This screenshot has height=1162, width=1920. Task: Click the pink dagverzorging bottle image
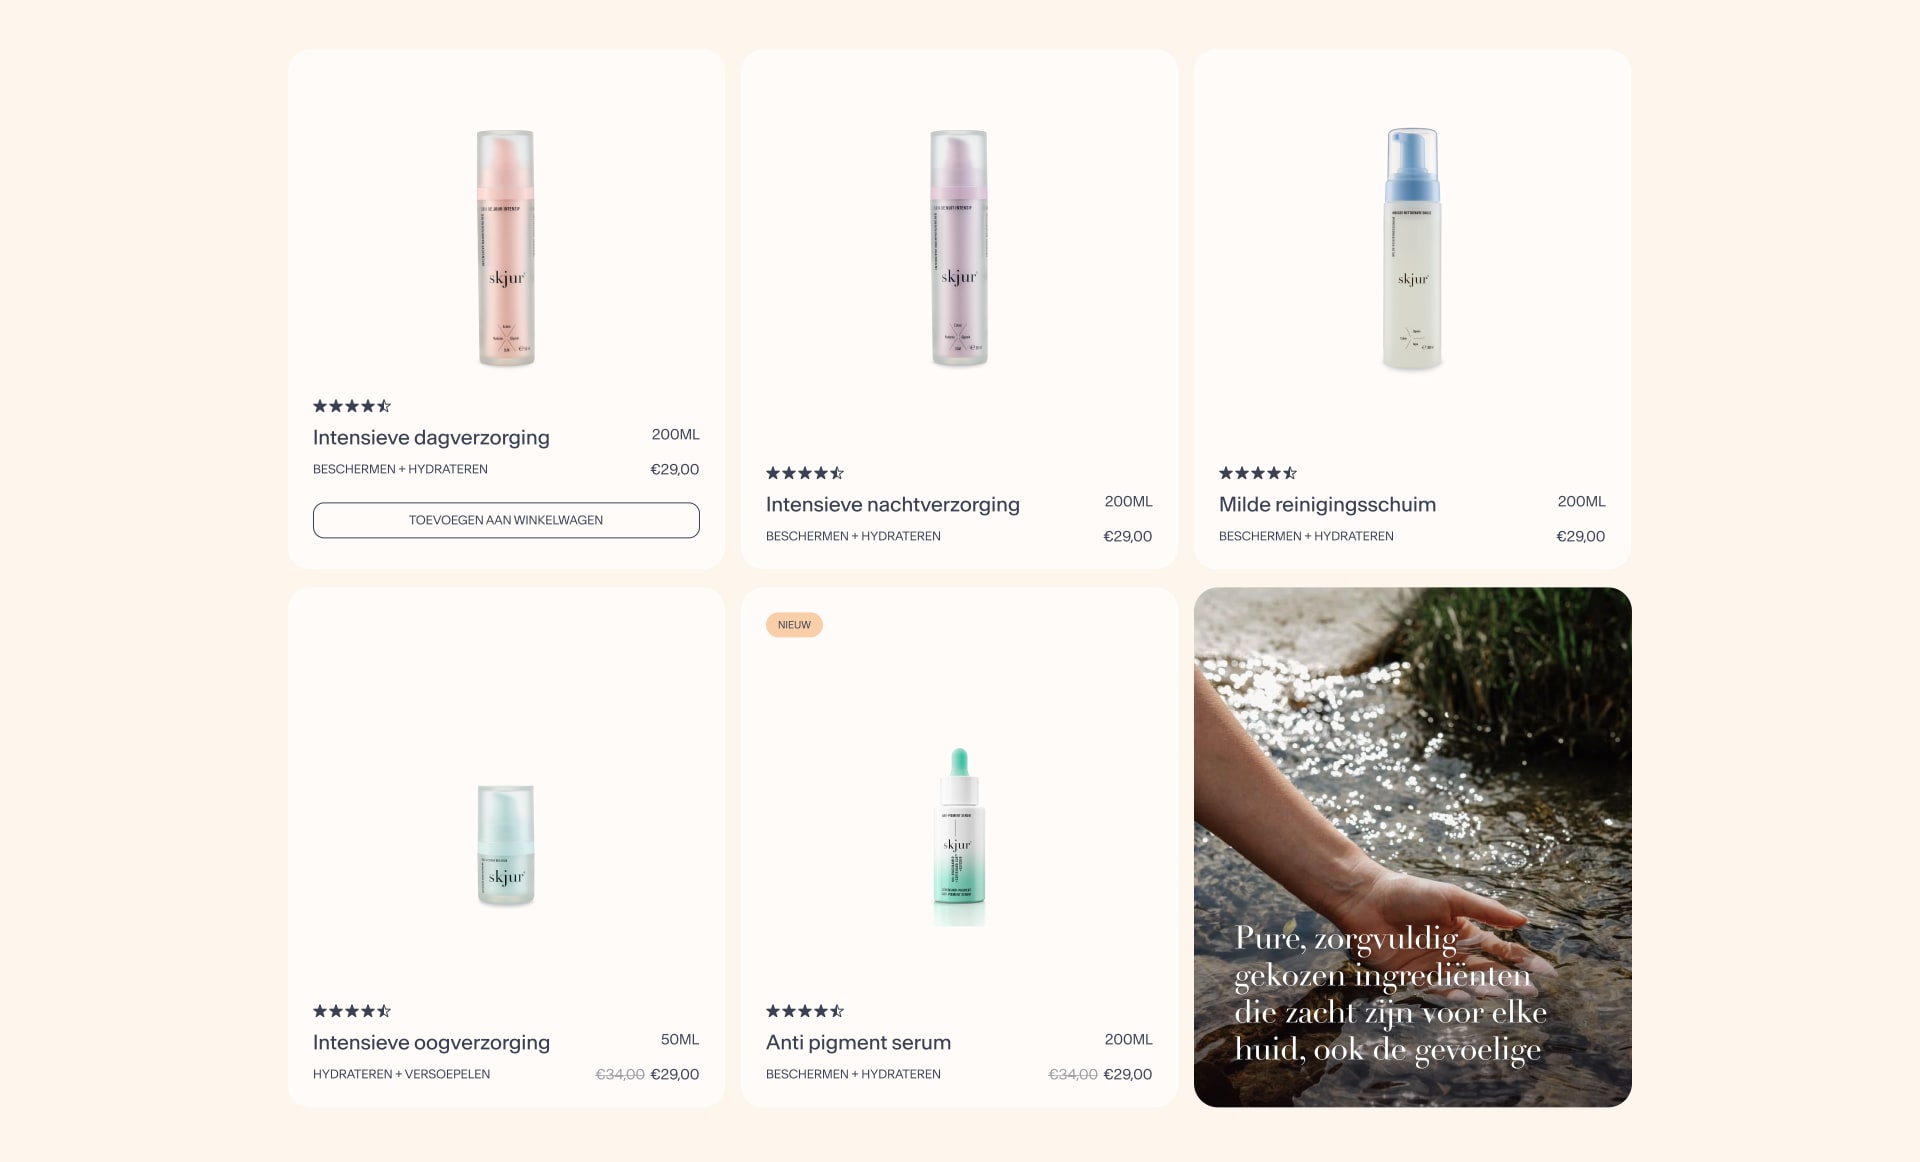[506, 248]
